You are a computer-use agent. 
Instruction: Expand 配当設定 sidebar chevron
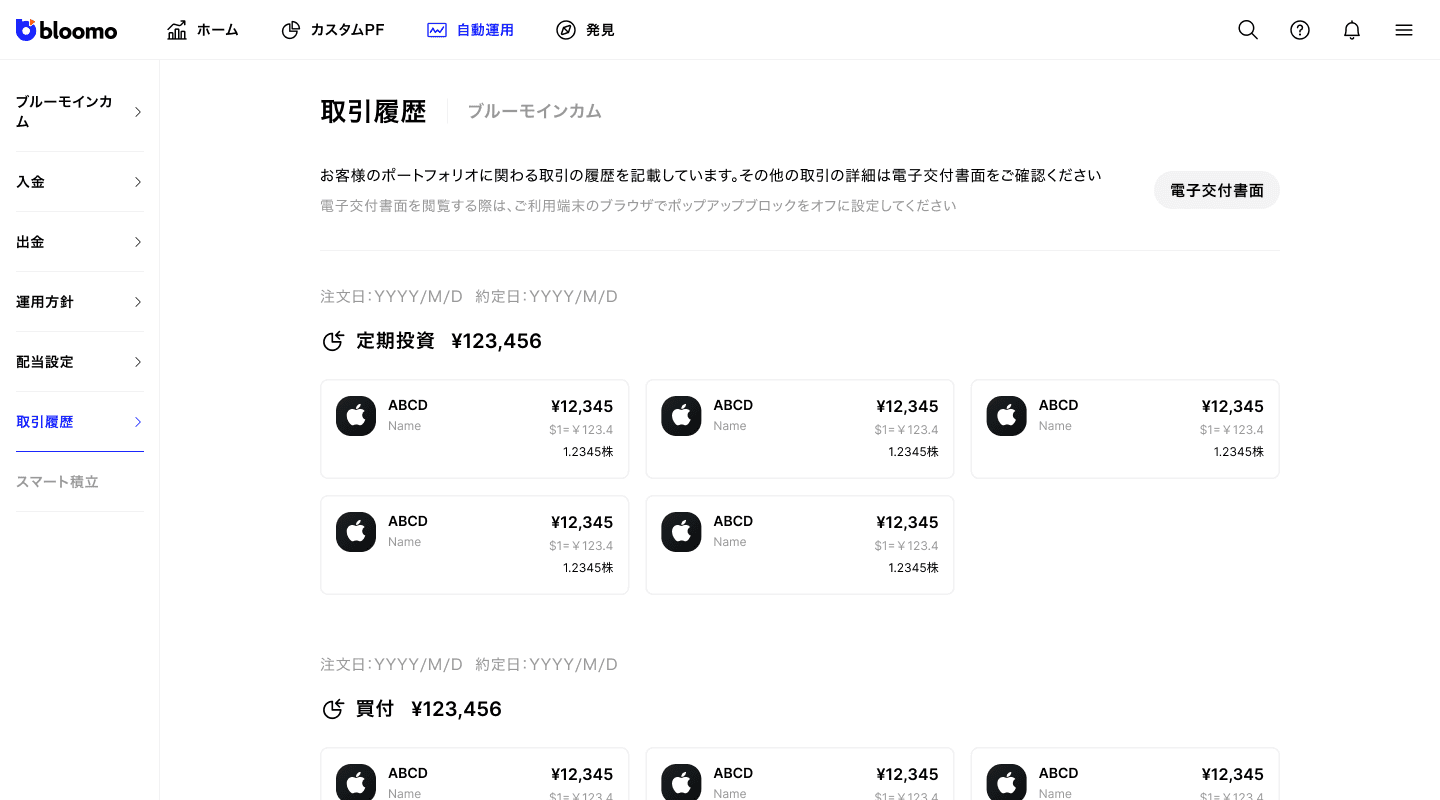(x=138, y=362)
